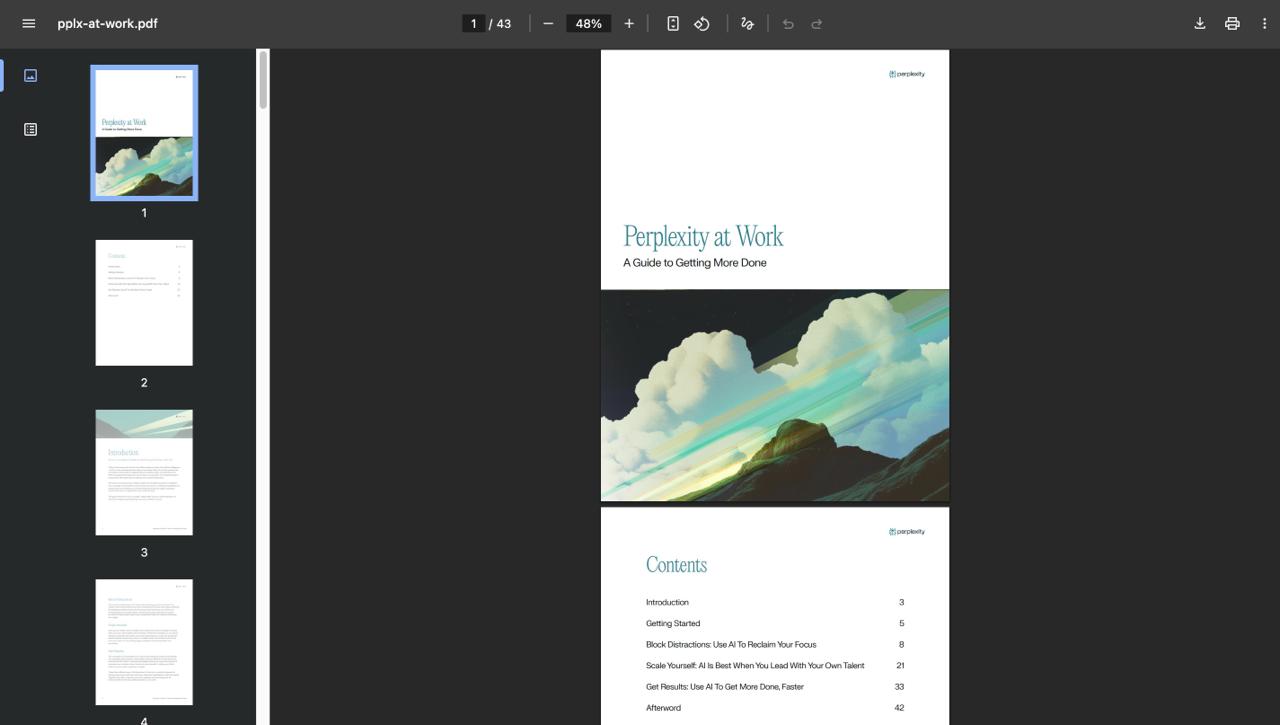This screenshot has height=725, width=1280.
Task: Click the undo arrow icon
Action: click(x=788, y=23)
